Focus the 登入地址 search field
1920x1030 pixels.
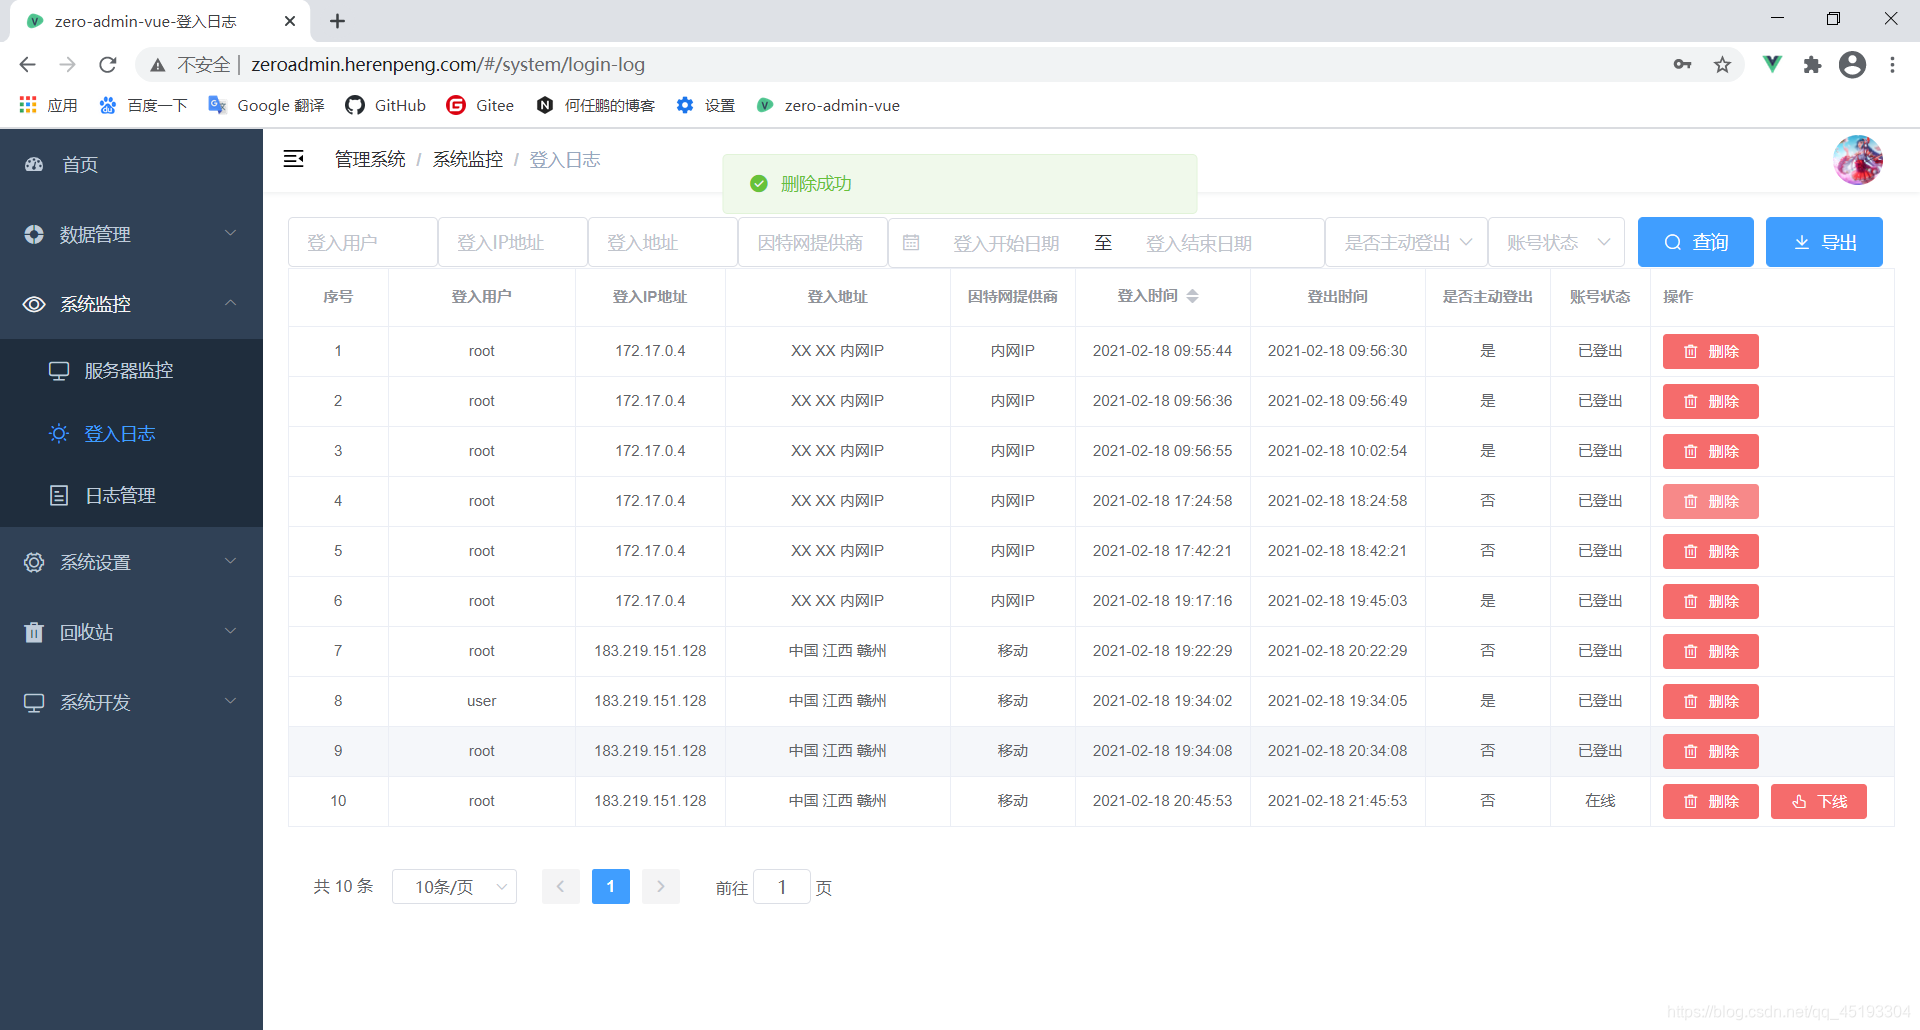[663, 243]
